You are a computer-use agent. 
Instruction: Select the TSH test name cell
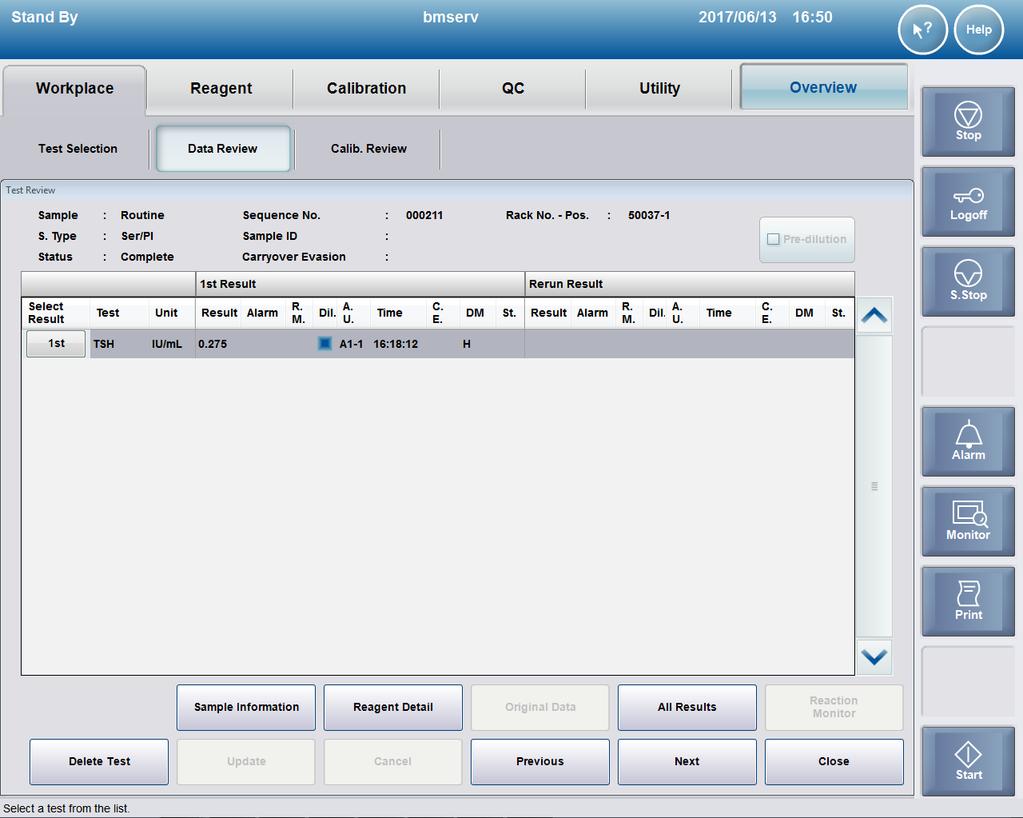104,344
